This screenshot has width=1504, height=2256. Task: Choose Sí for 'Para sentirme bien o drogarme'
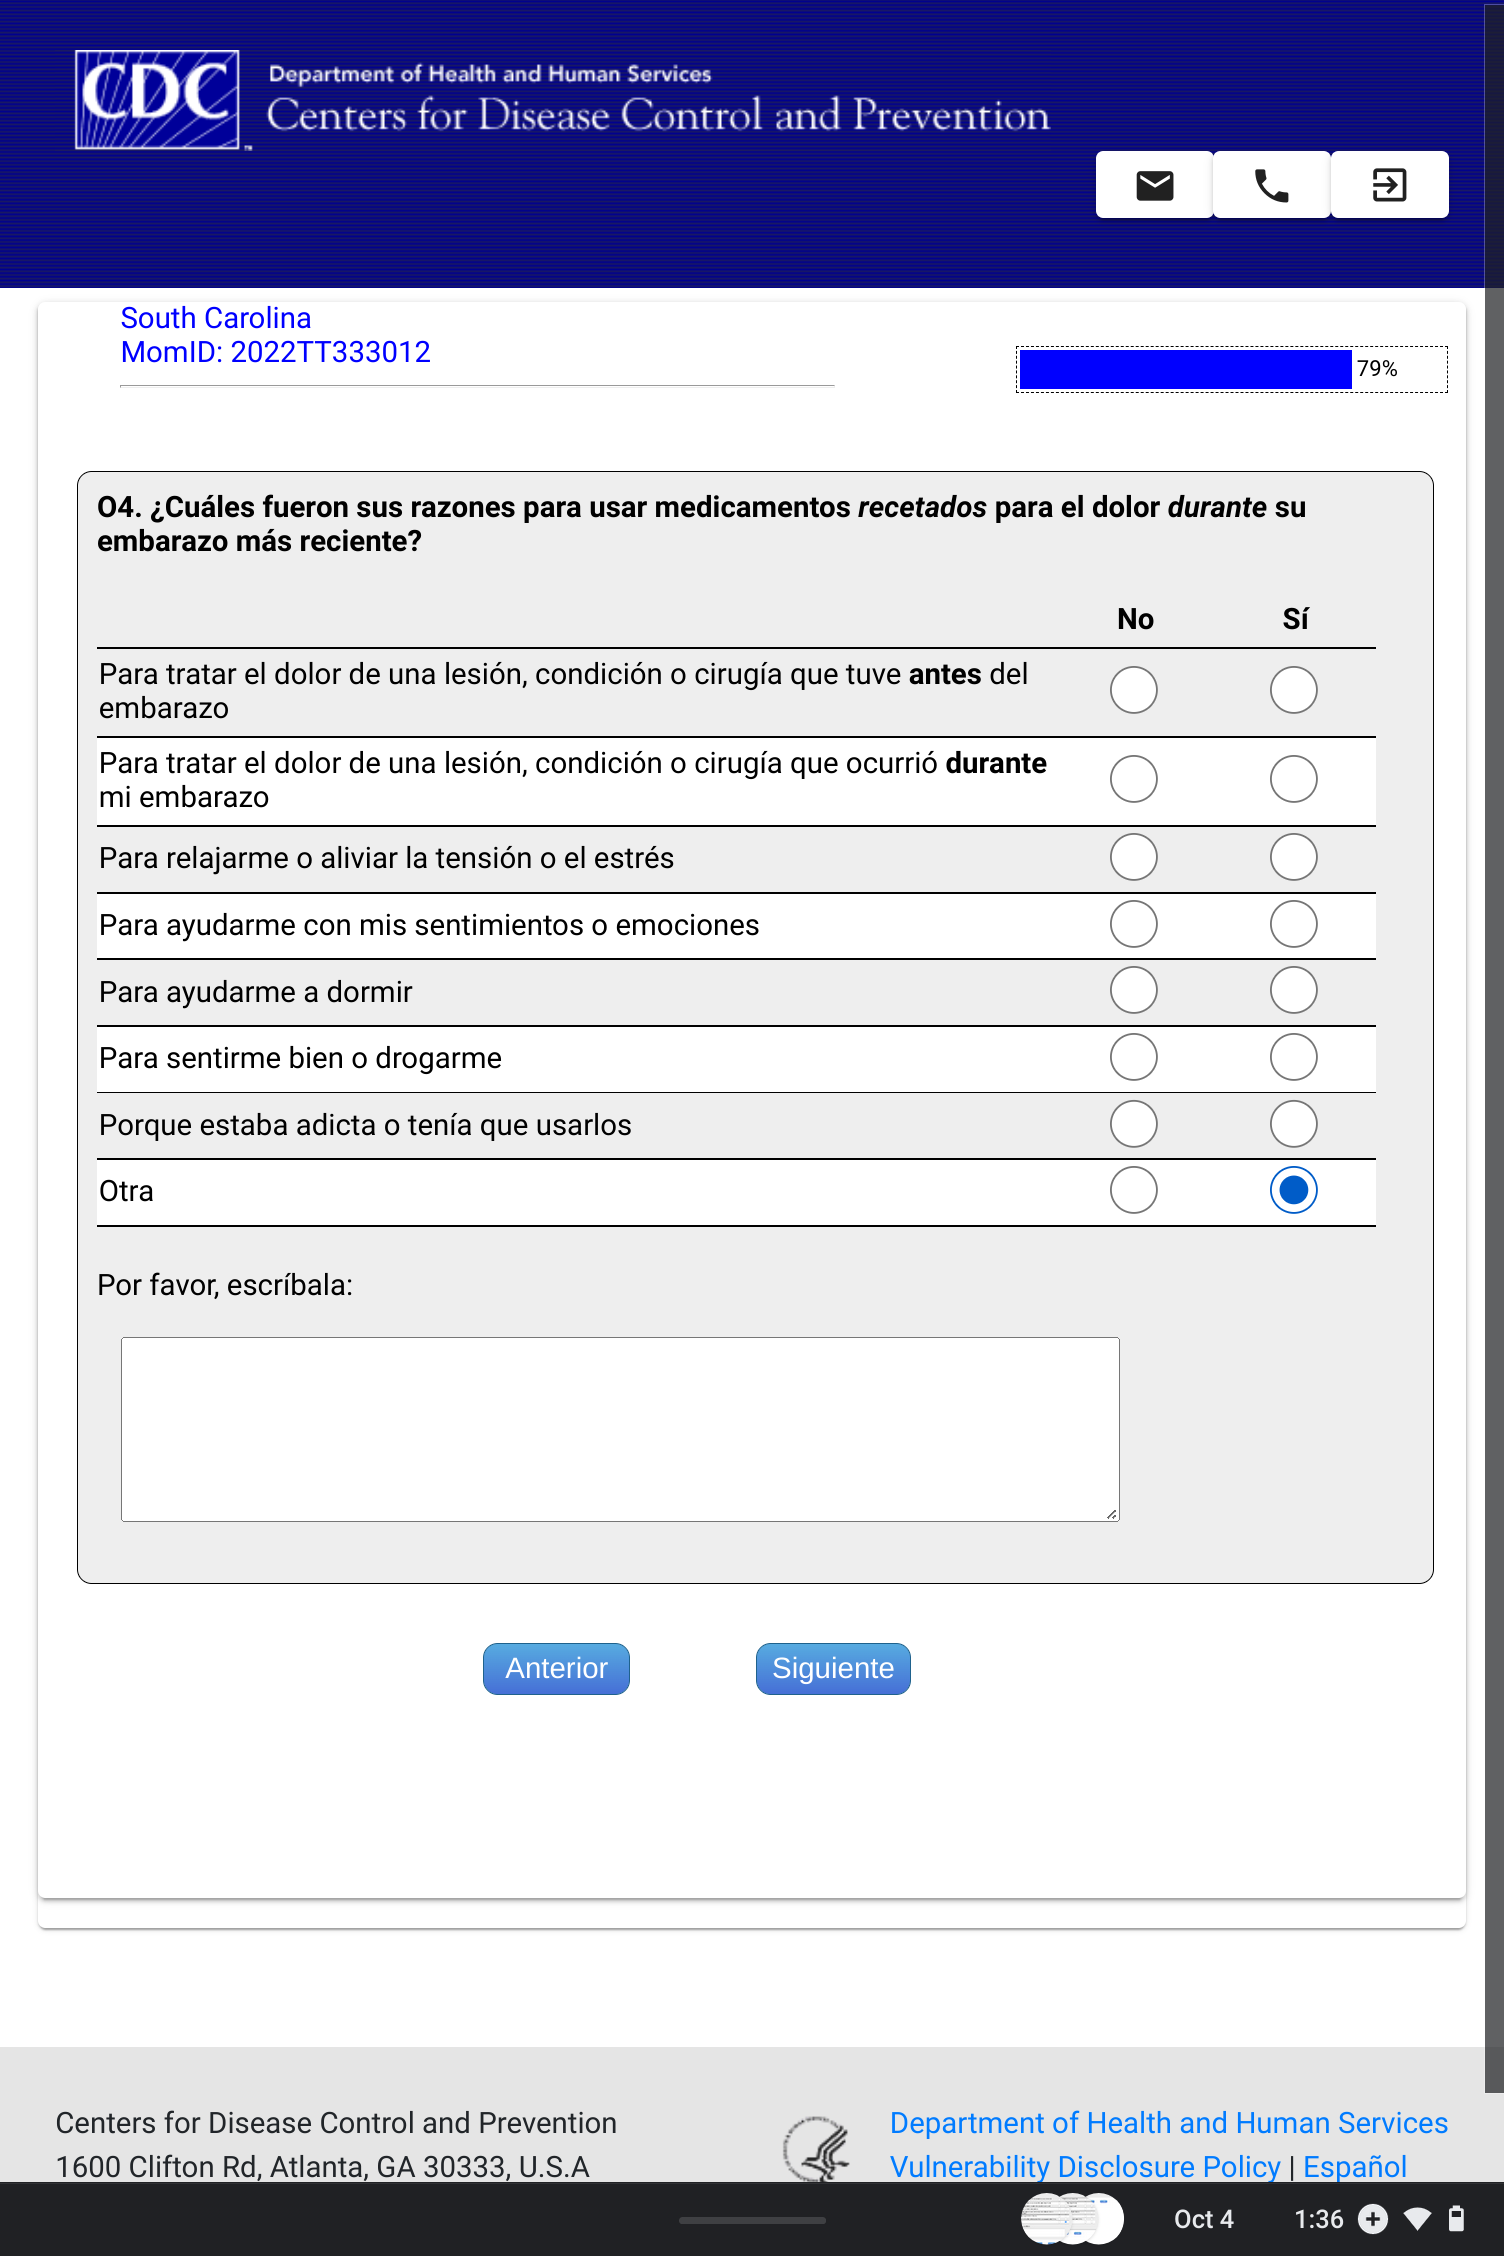coord(1293,1058)
